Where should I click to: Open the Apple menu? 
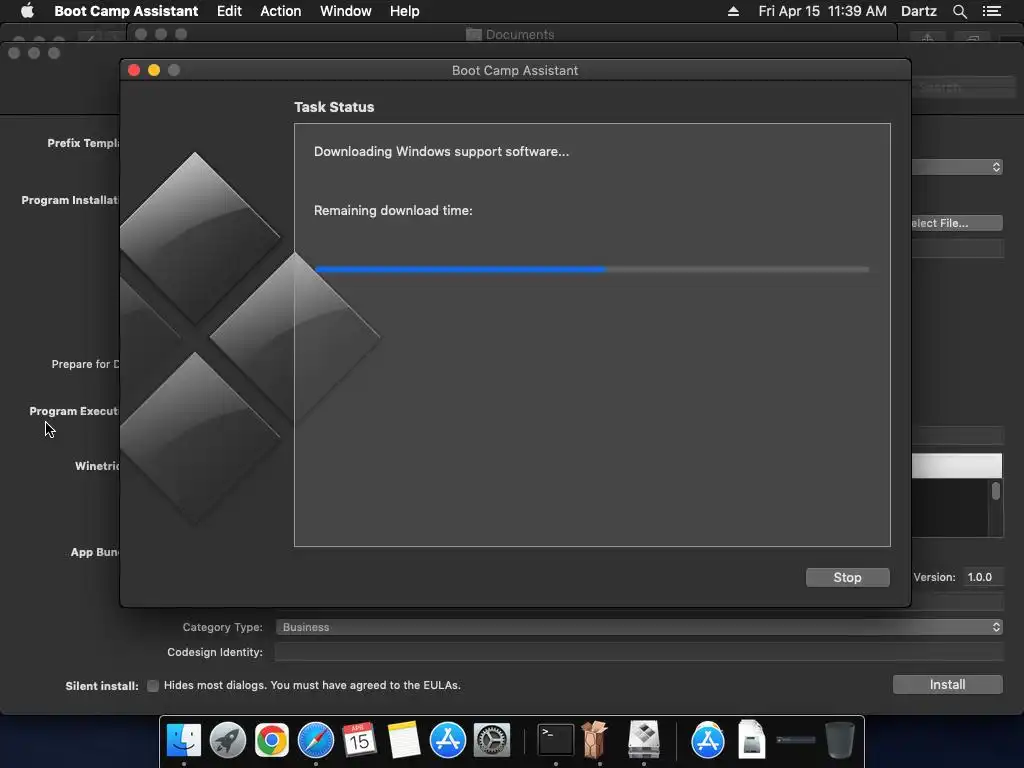point(27,11)
